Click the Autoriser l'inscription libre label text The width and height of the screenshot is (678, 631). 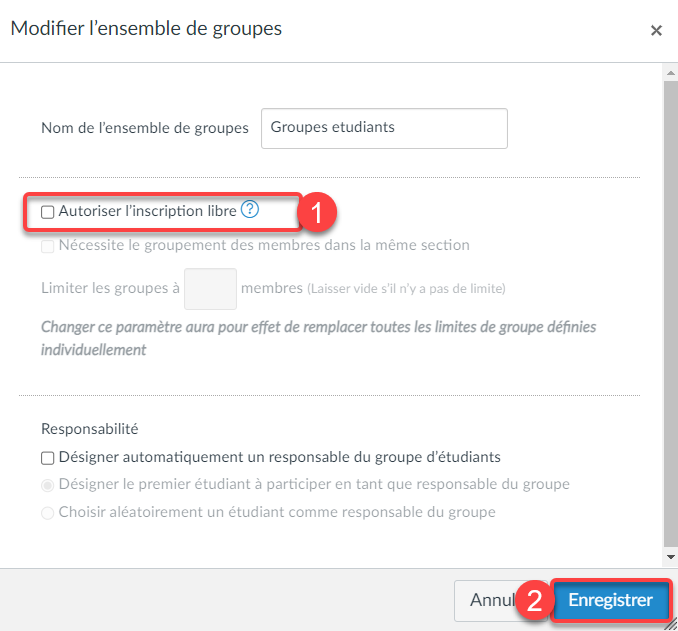point(147,211)
